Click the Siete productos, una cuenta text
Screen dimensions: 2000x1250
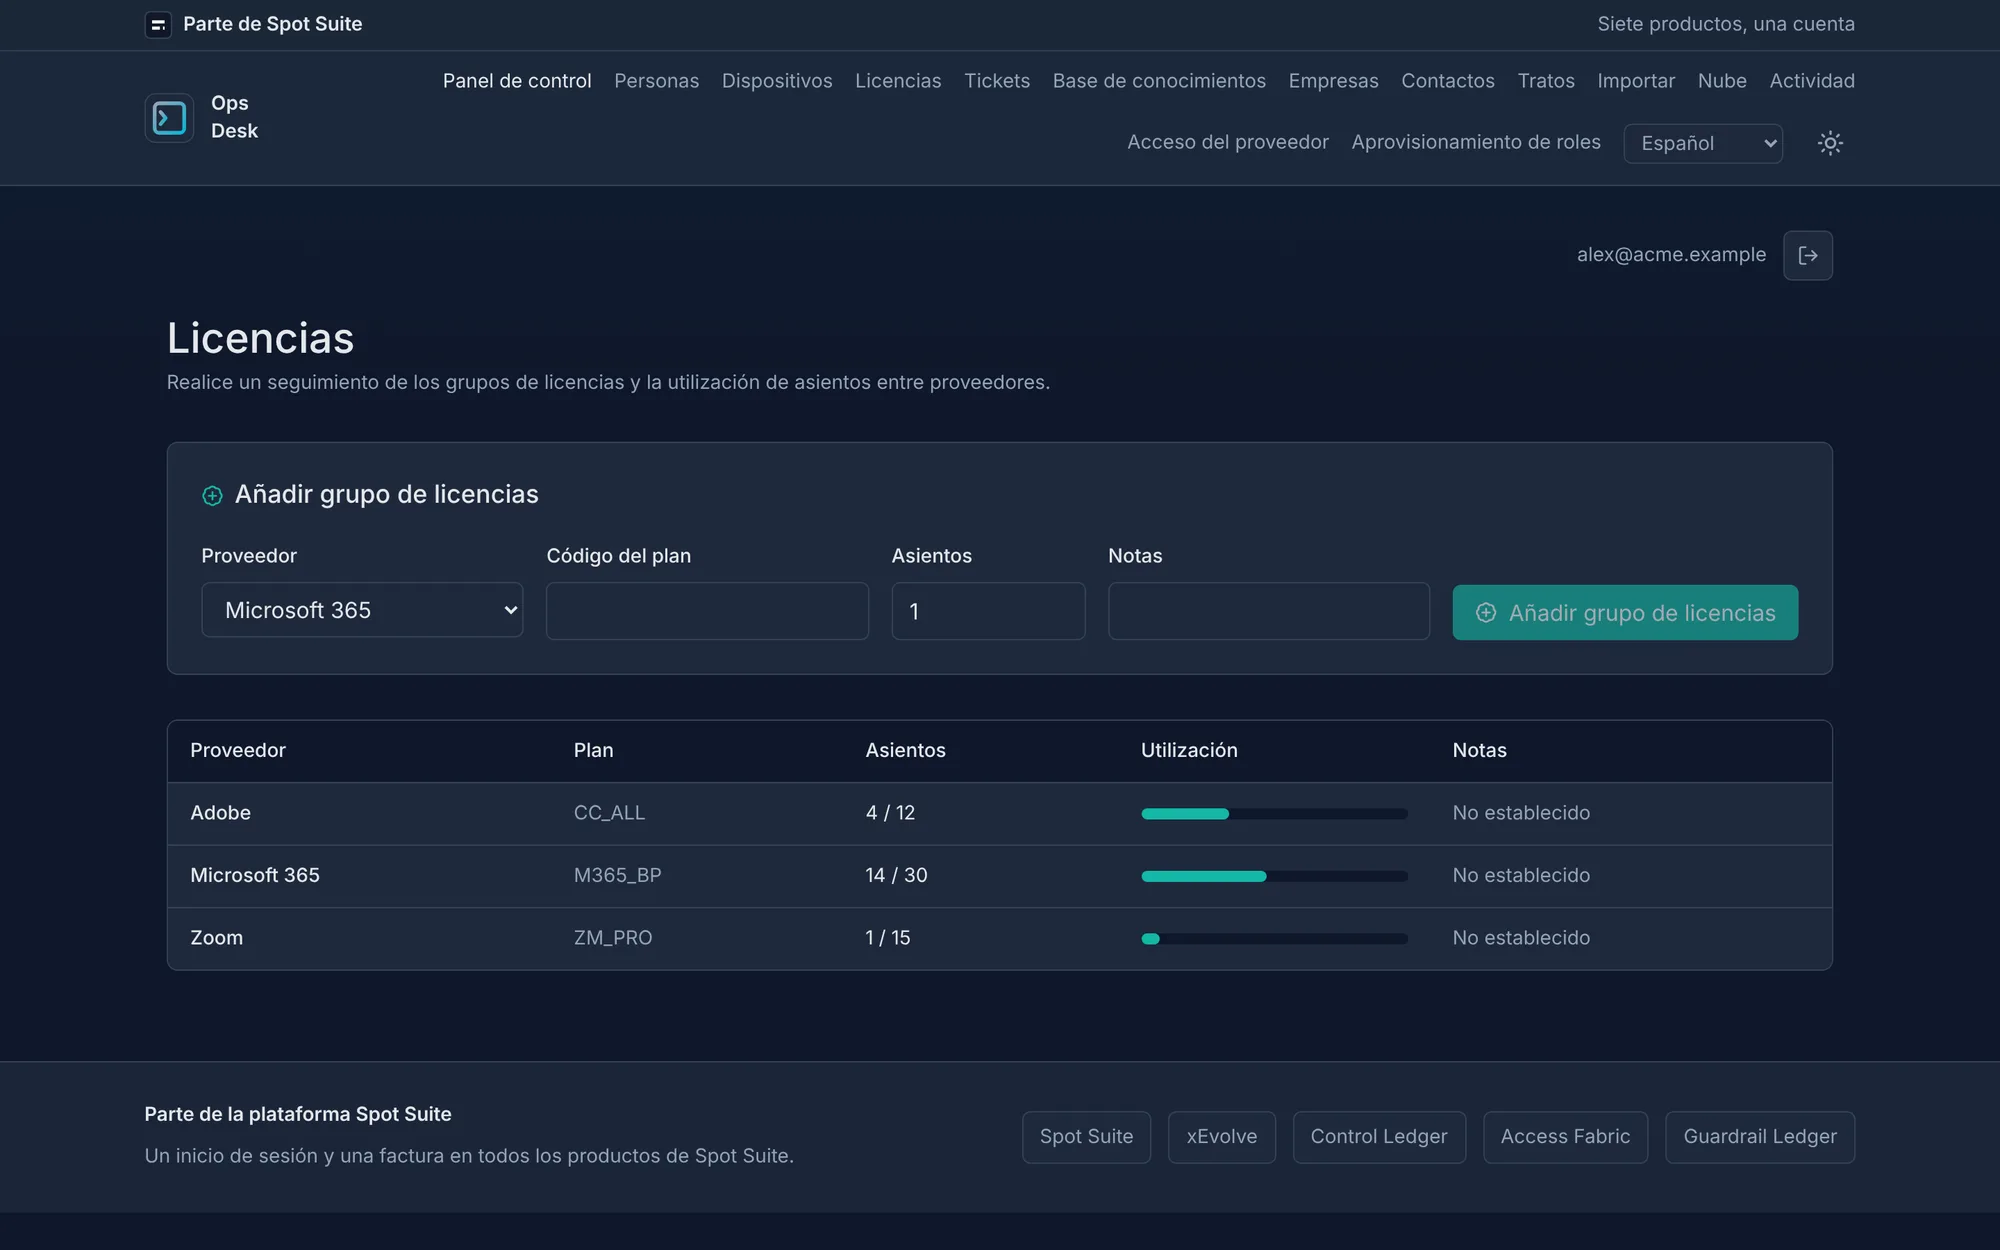1726,24
